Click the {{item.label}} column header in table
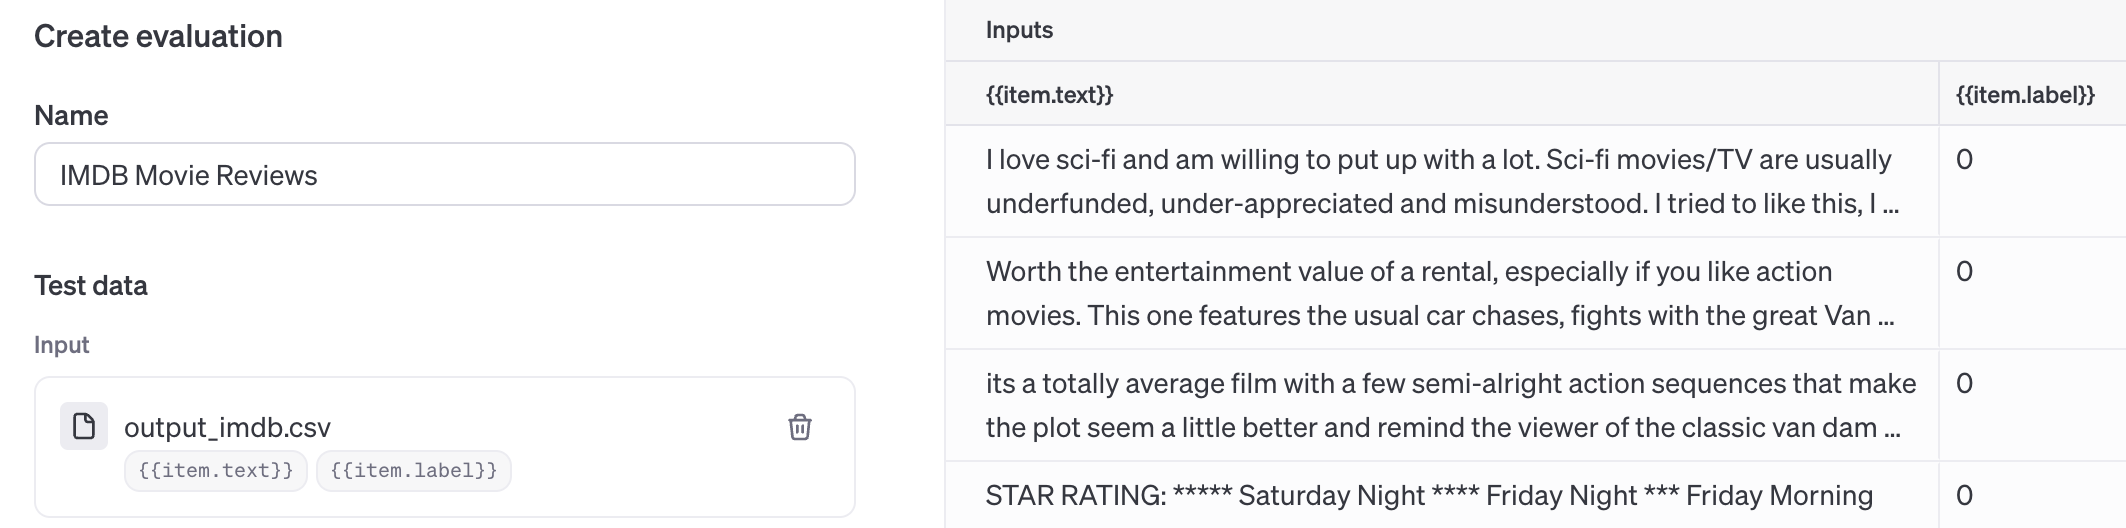2126x528 pixels. pyautogui.click(x=2024, y=95)
